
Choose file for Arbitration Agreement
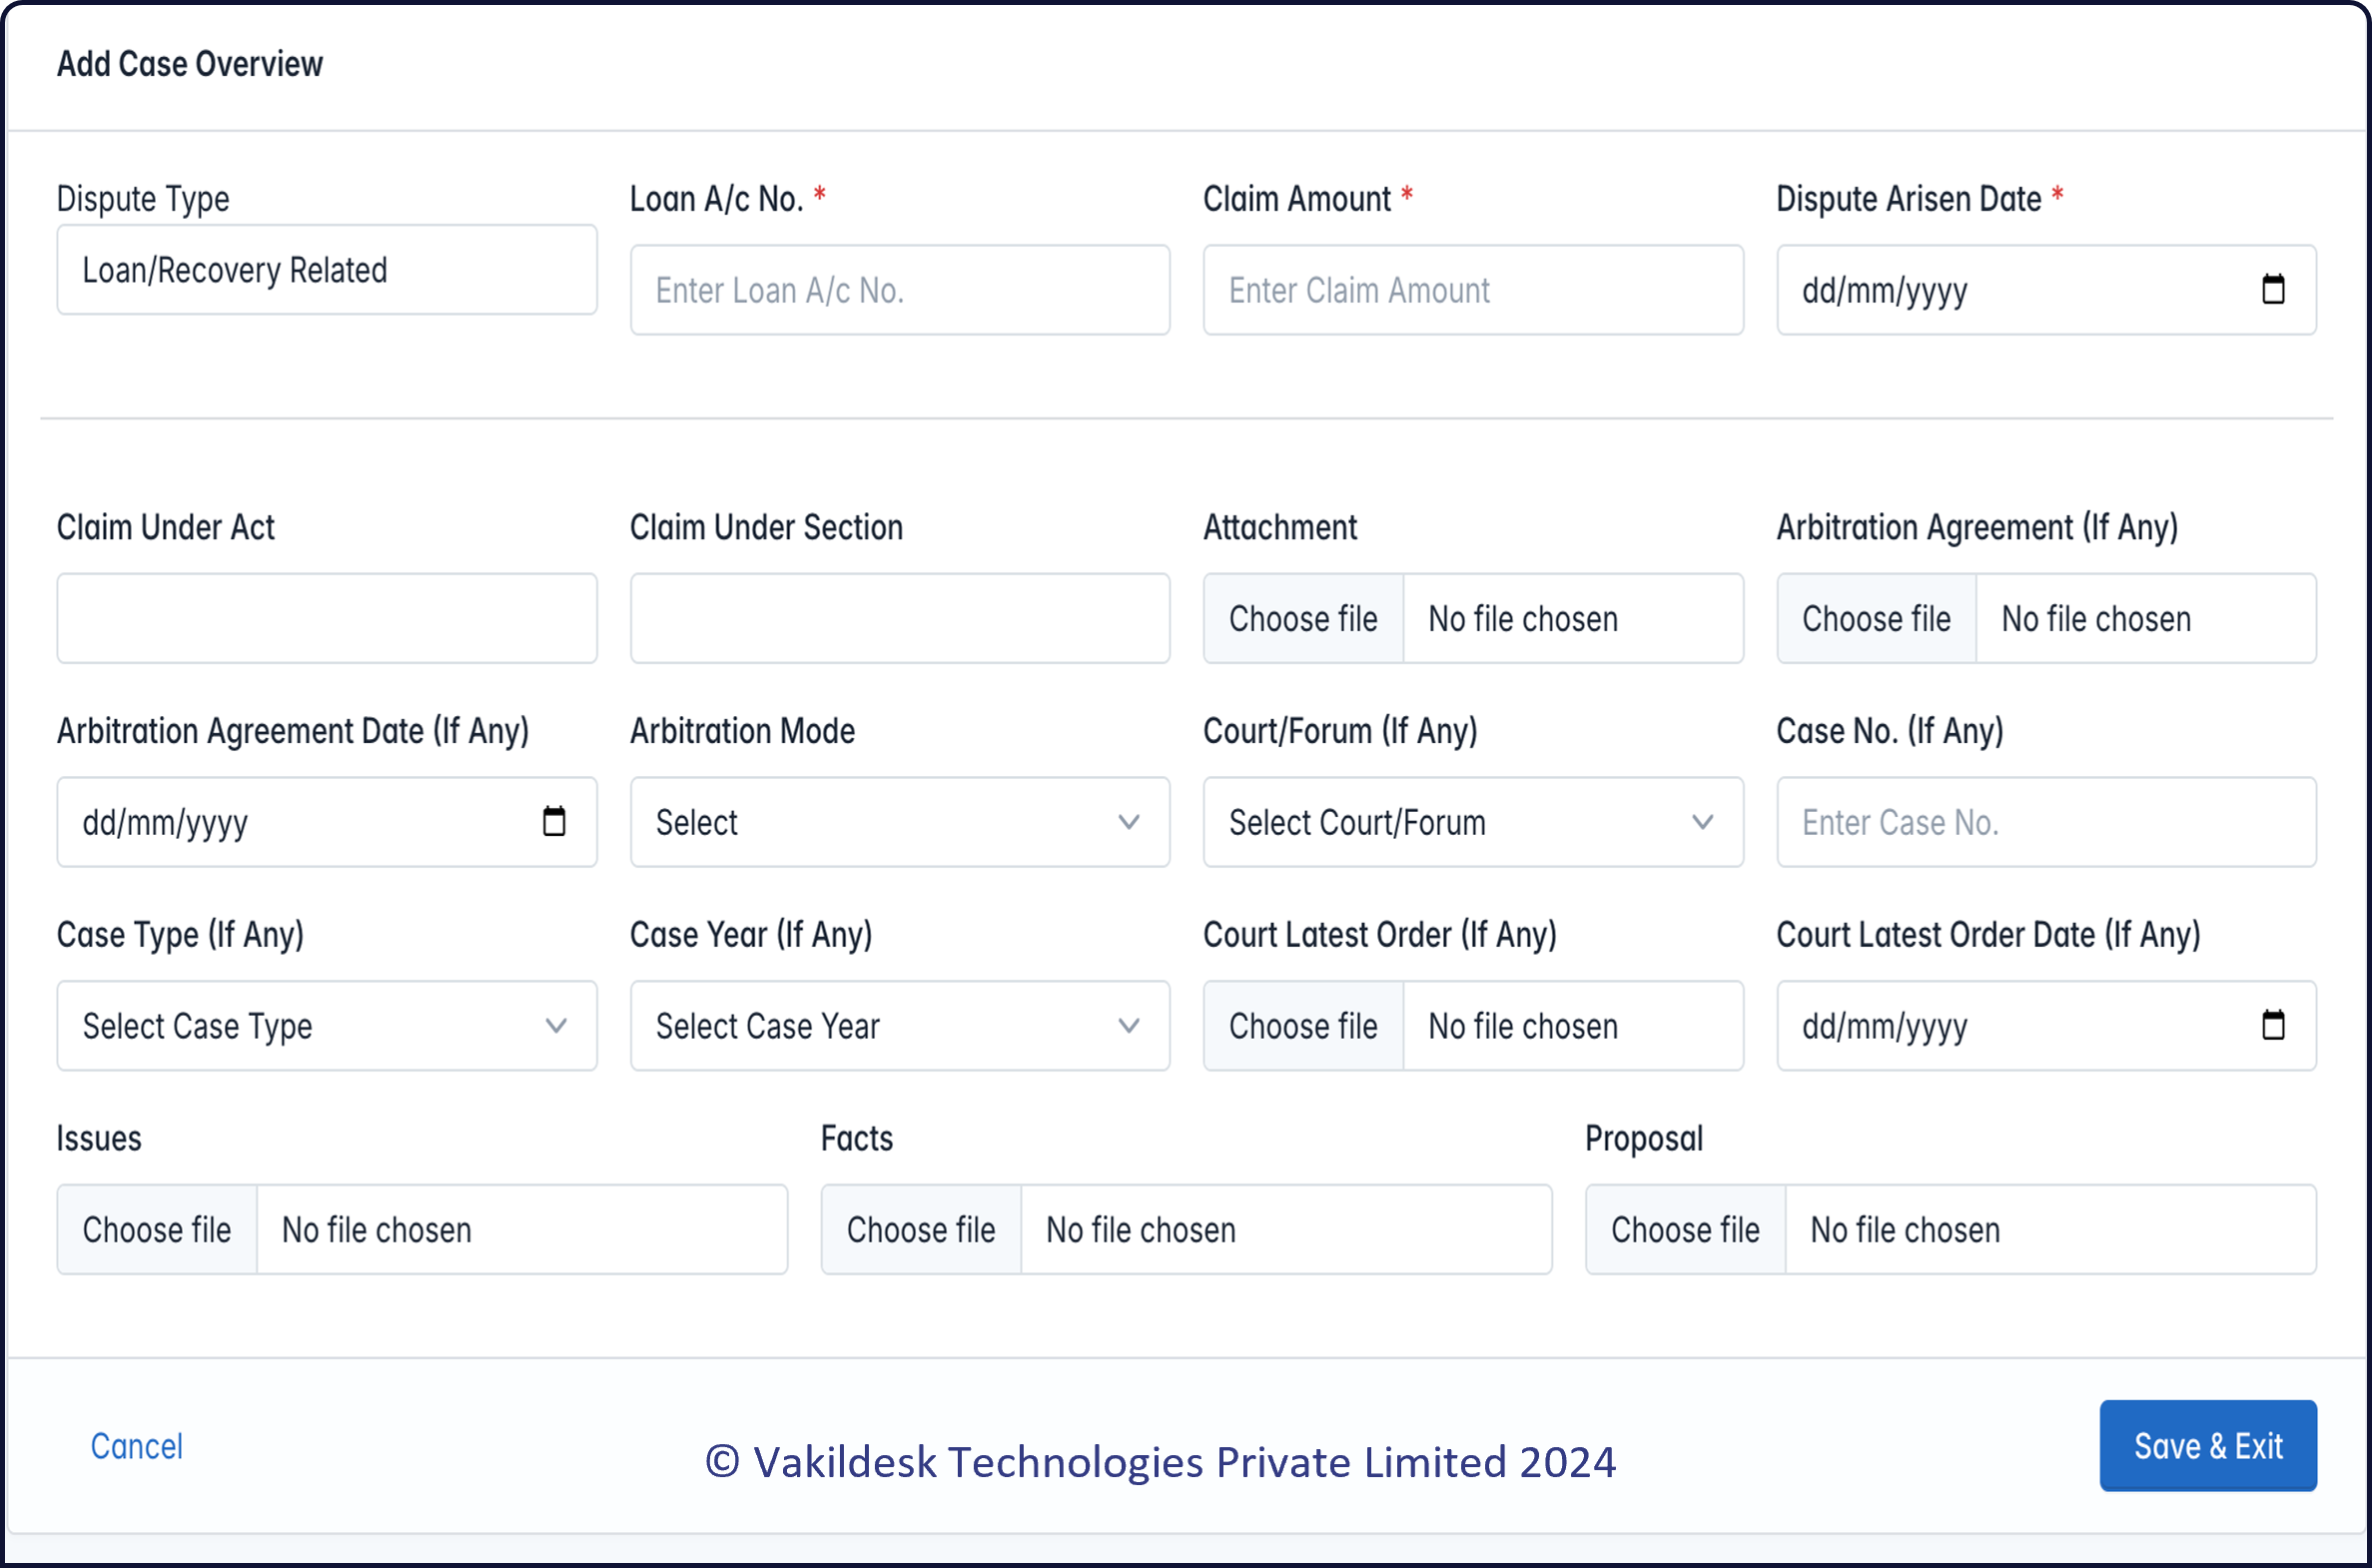tap(1876, 618)
